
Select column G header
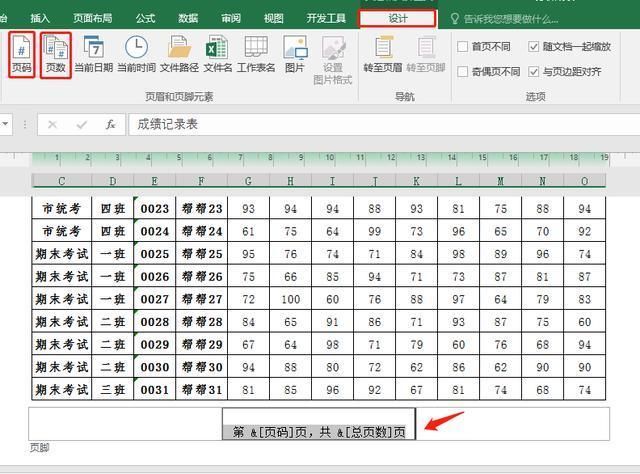point(248,181)
